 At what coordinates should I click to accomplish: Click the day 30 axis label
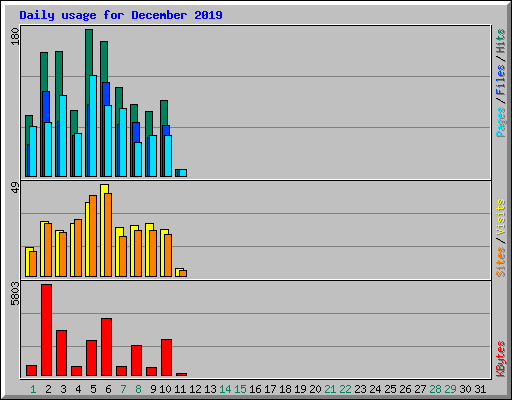click(x=465, y=389)
